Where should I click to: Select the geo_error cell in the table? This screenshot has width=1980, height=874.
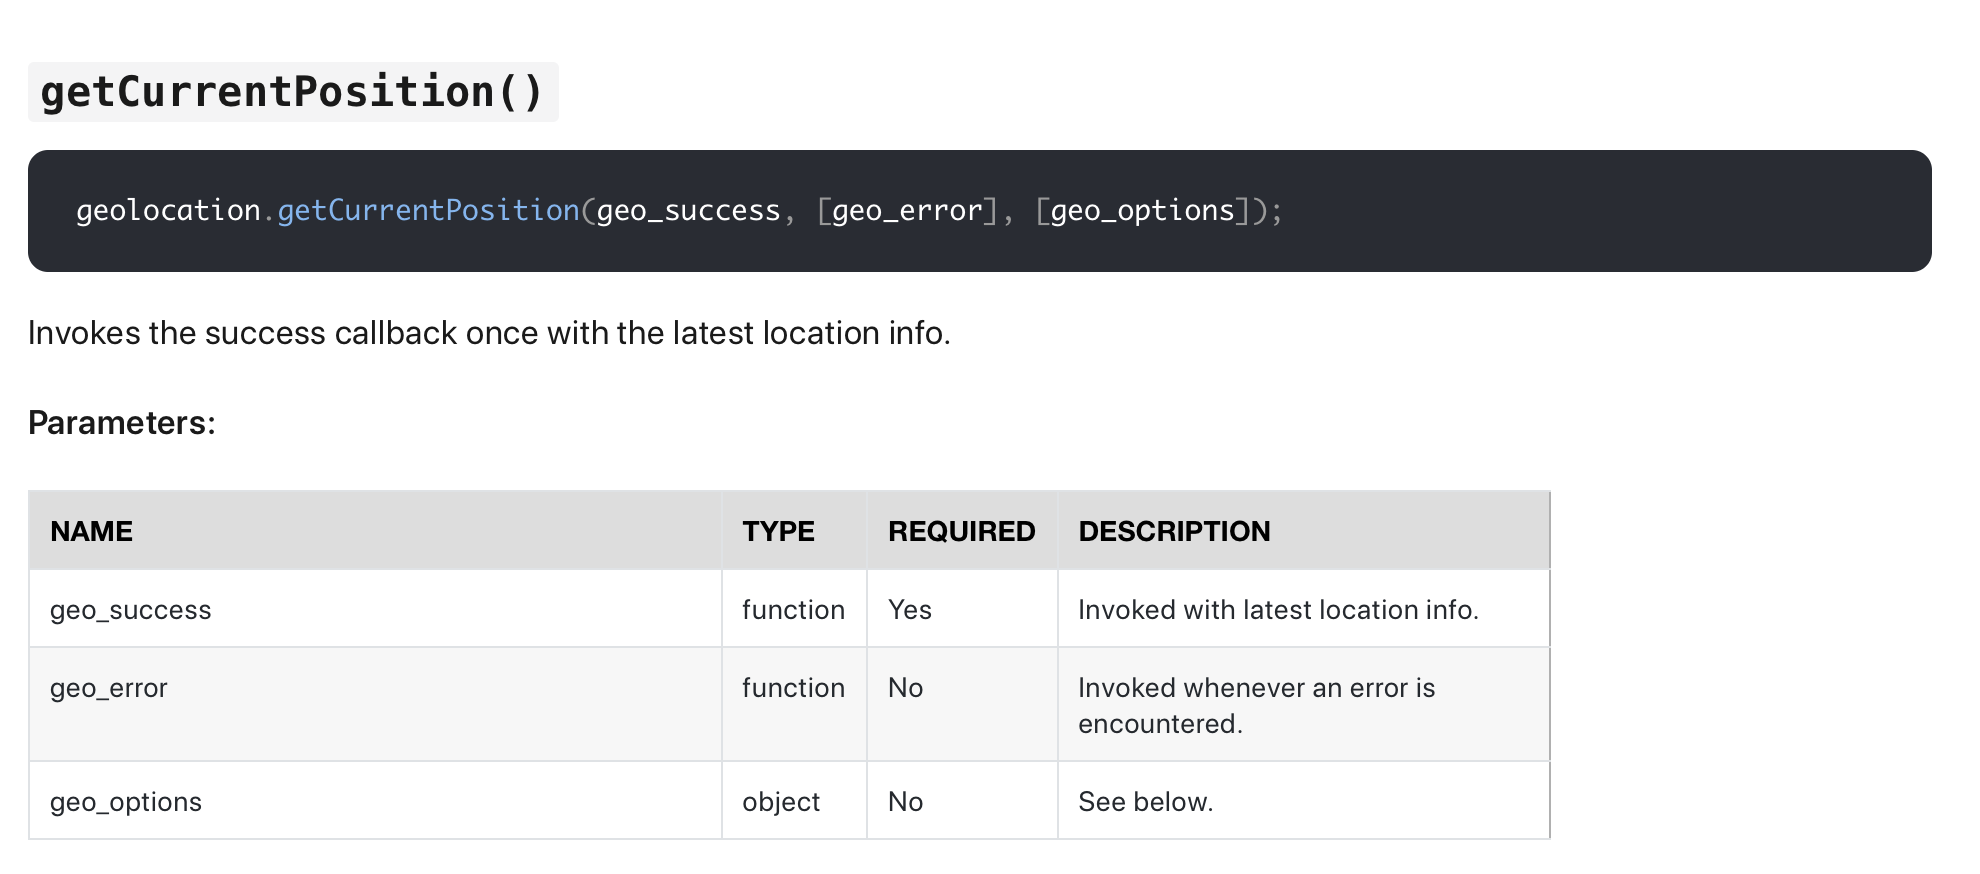(x=109, y=688)
